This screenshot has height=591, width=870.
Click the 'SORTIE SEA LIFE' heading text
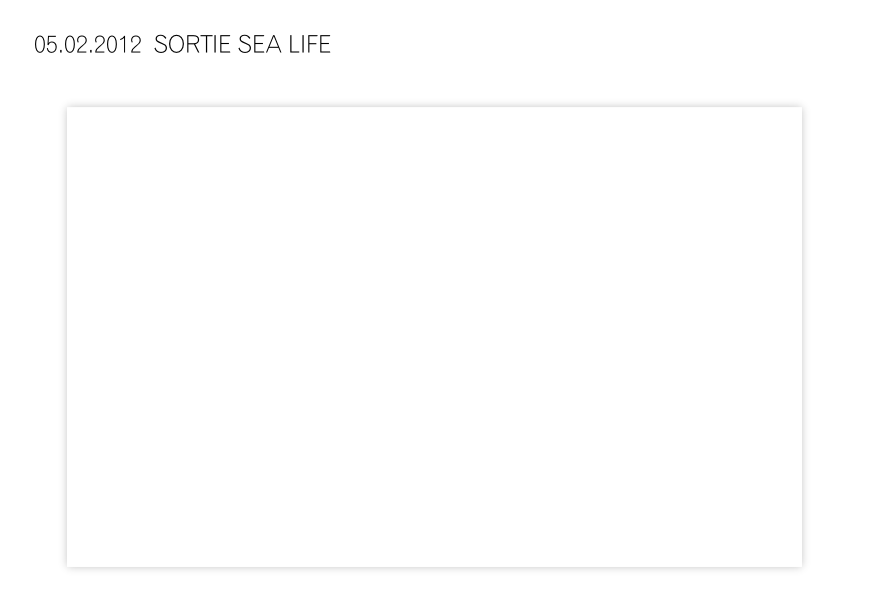pyautogui.click(x=242, y=44)
